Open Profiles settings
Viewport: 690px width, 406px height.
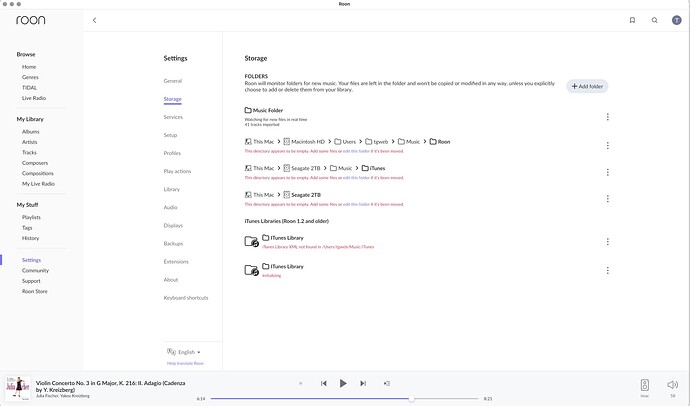point(172,153)
